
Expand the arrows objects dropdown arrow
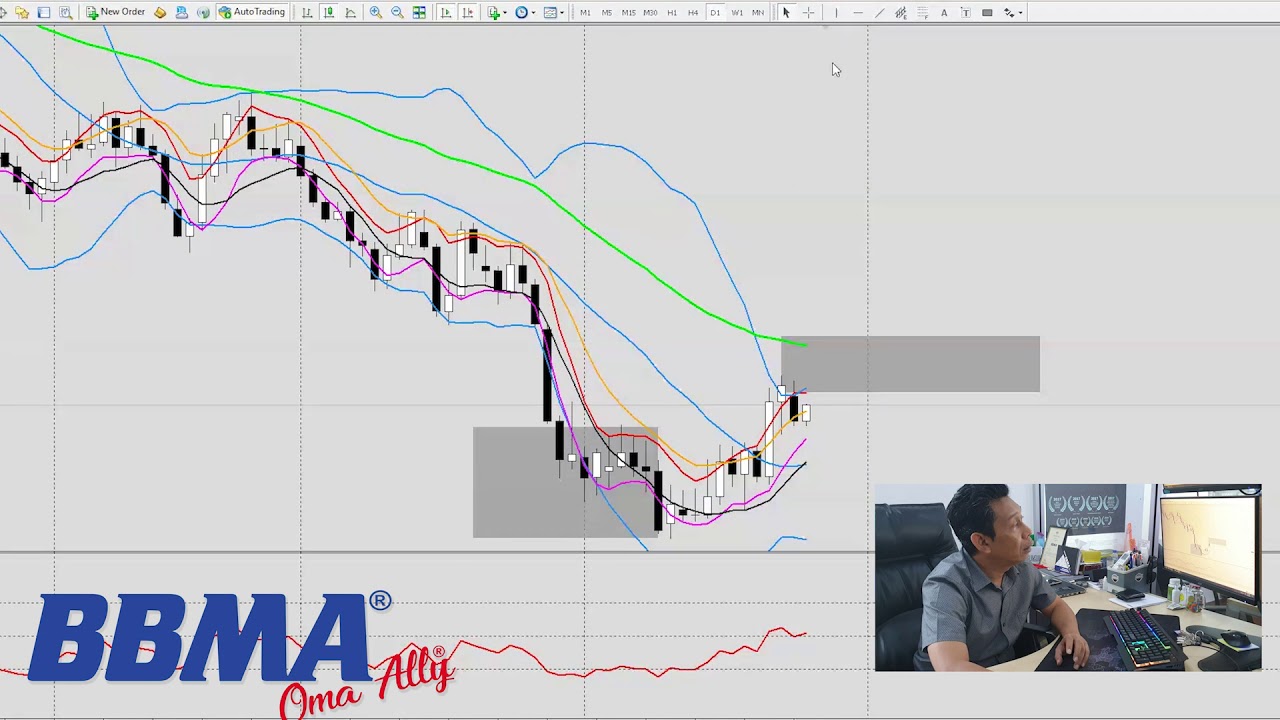point(1020,12)
